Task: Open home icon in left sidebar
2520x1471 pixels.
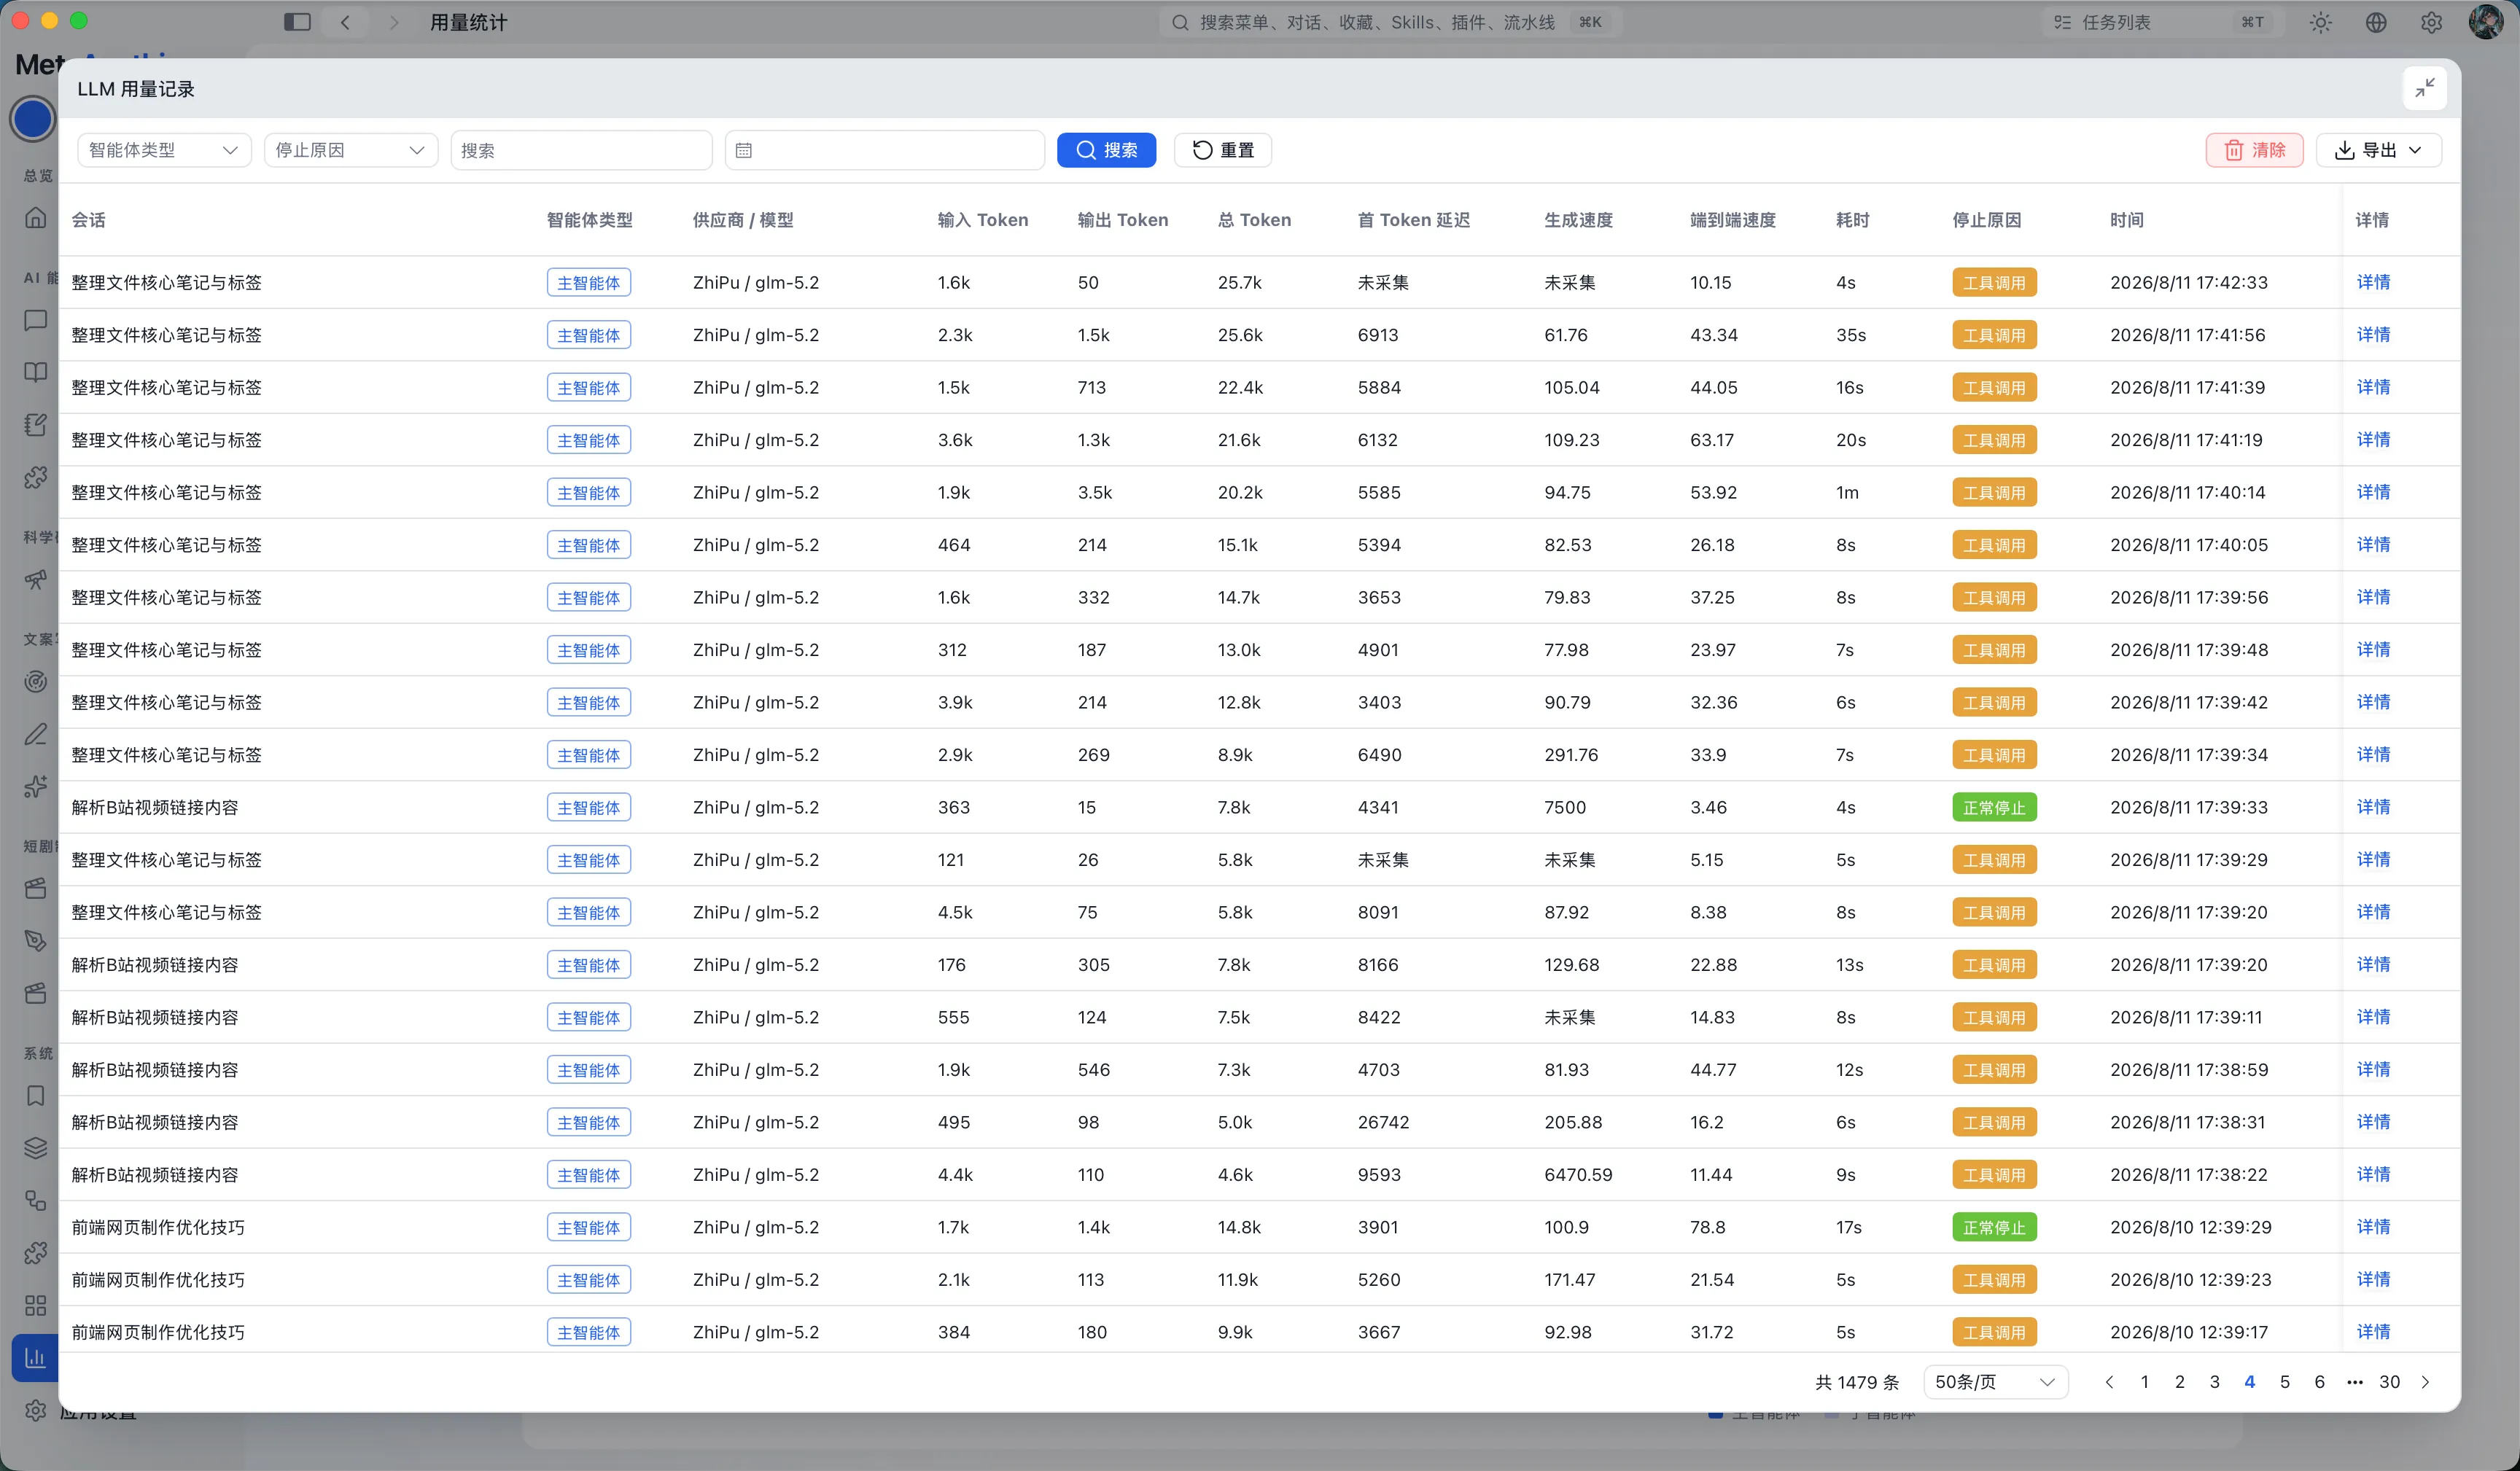Action: pyautogui.click(x=36, y=218)
